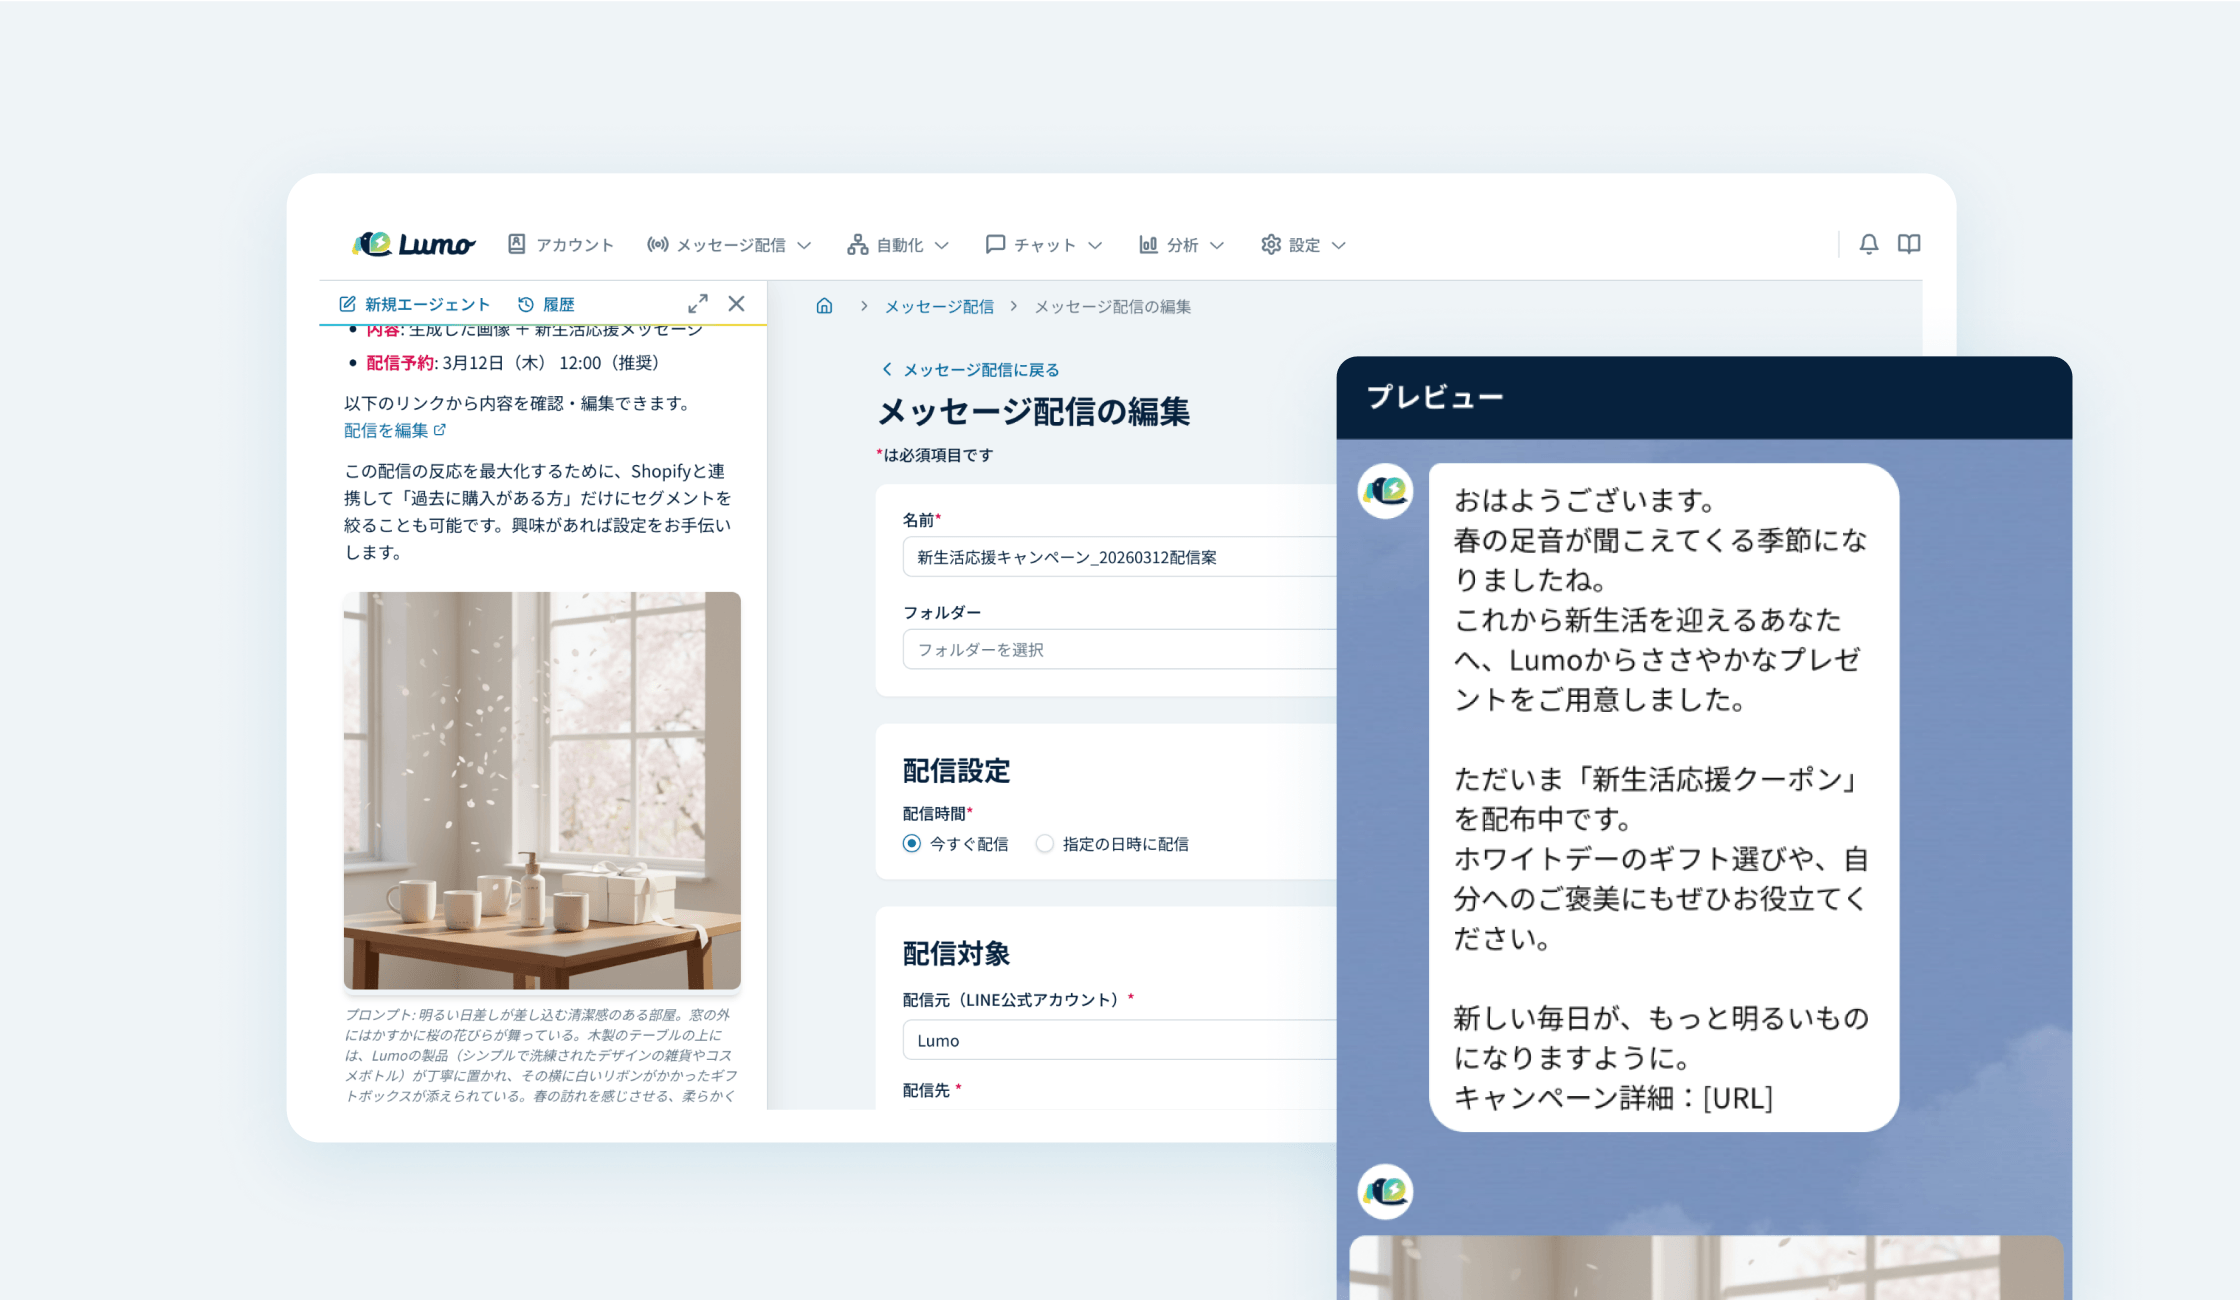The width and height of the screenshot is (2240, 1300).
Task: Select the generated room image thumbnail
Action: click(541, 789)
